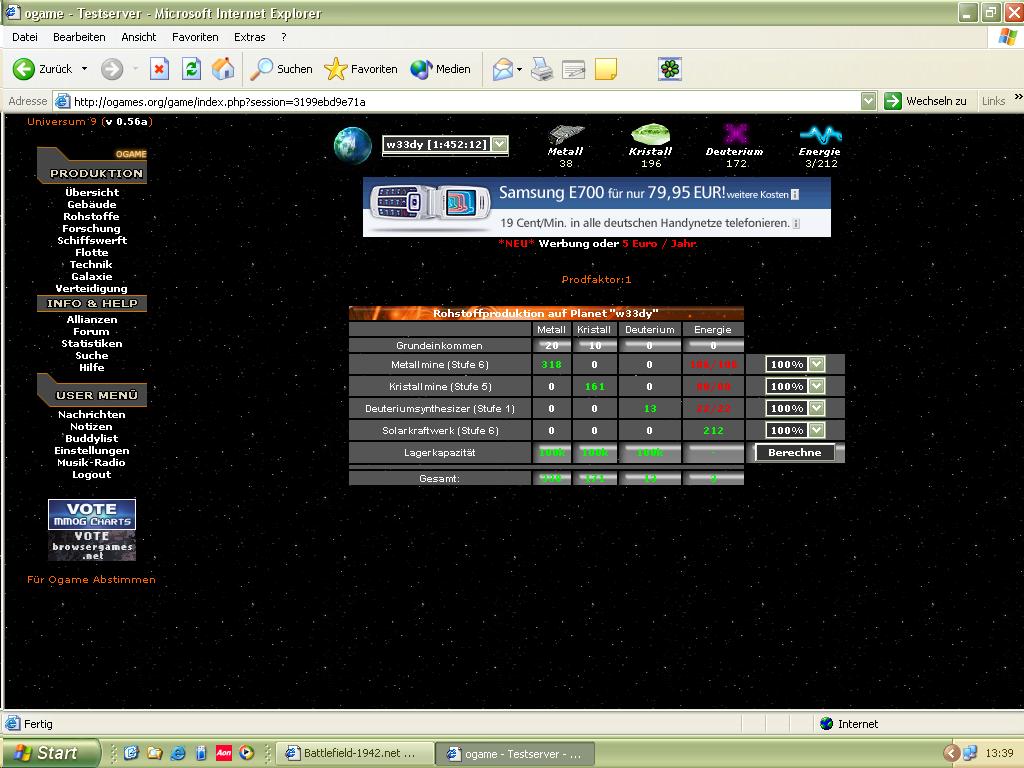Open the Einstellungen link
The width and height of the screenshot is (1024, 768).
pos(92,451)
